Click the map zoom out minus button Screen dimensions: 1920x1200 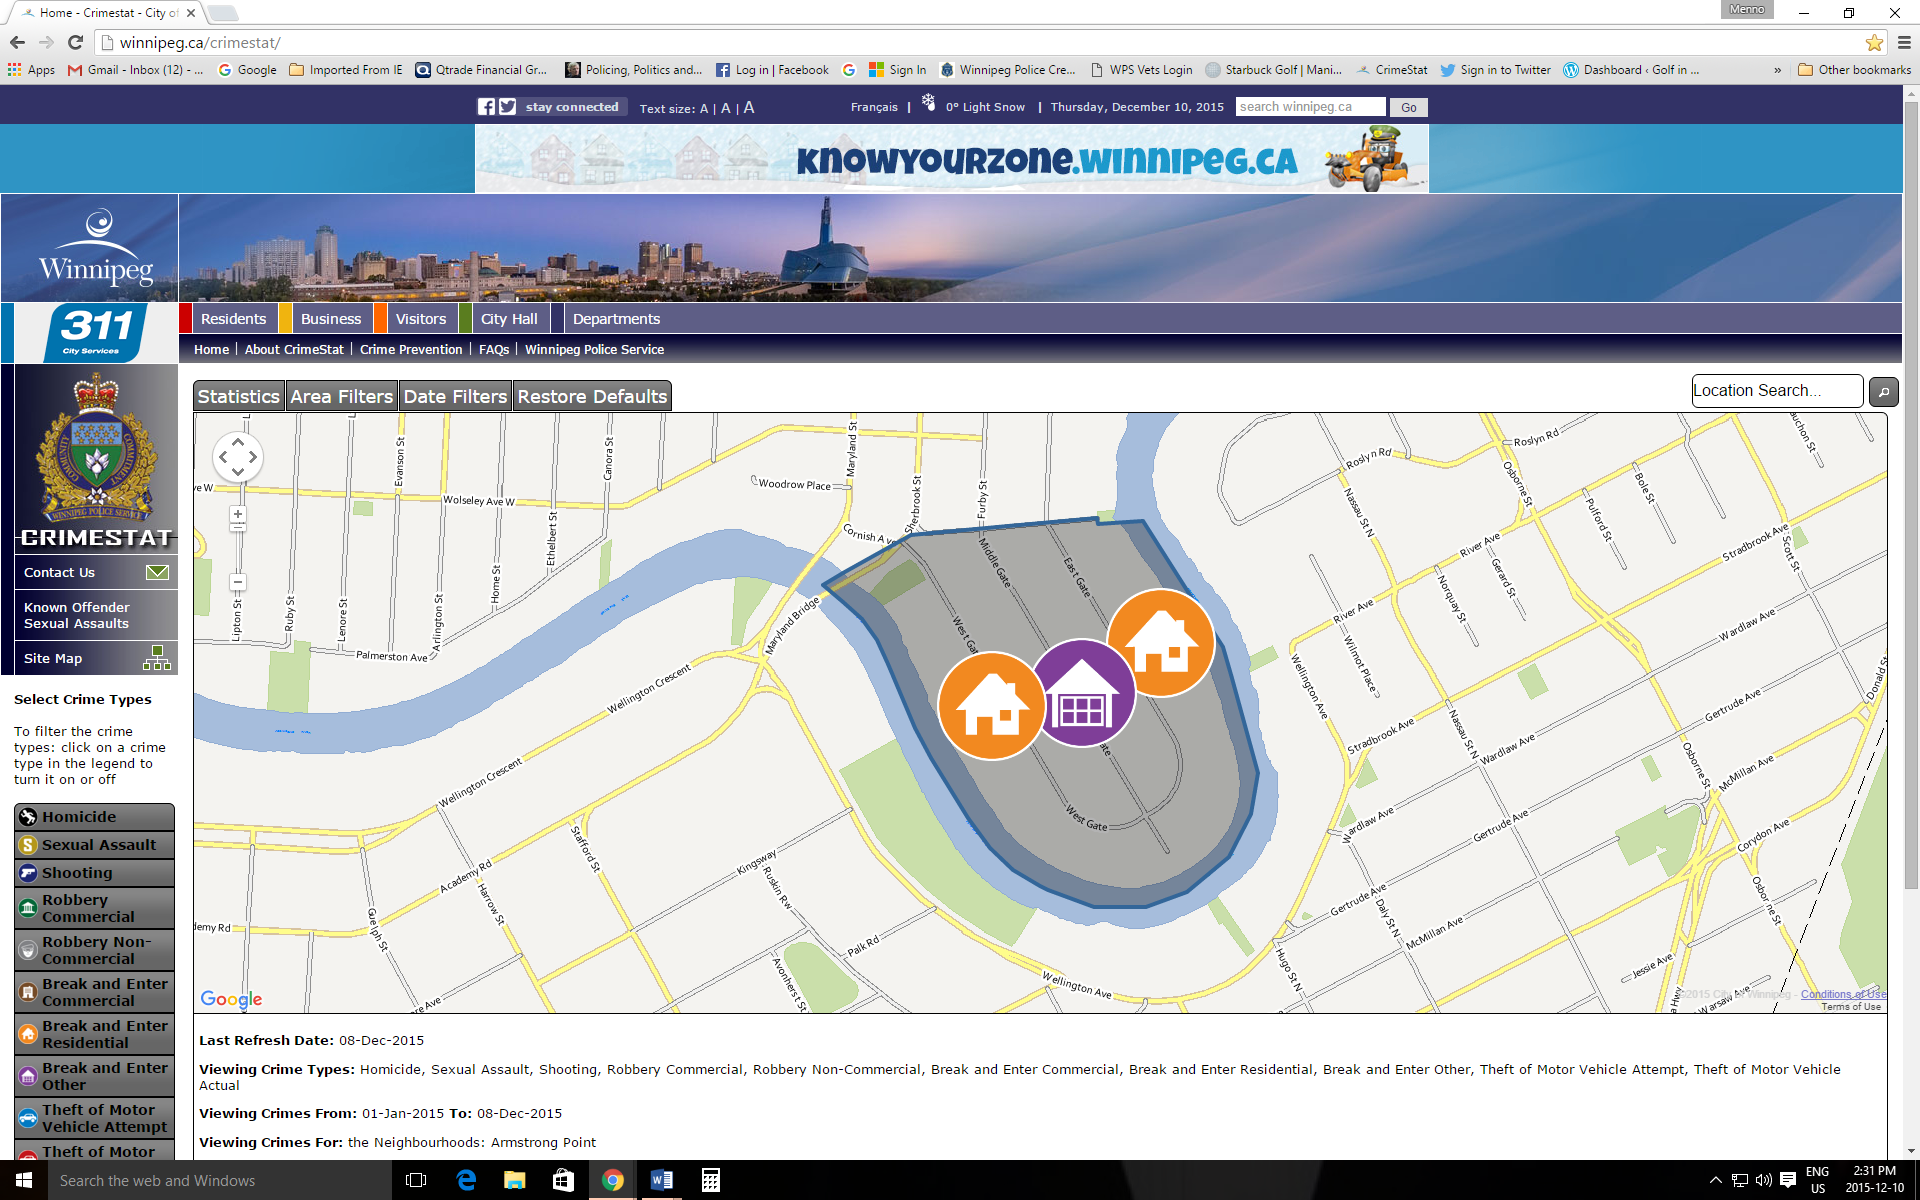pos(237,582)
